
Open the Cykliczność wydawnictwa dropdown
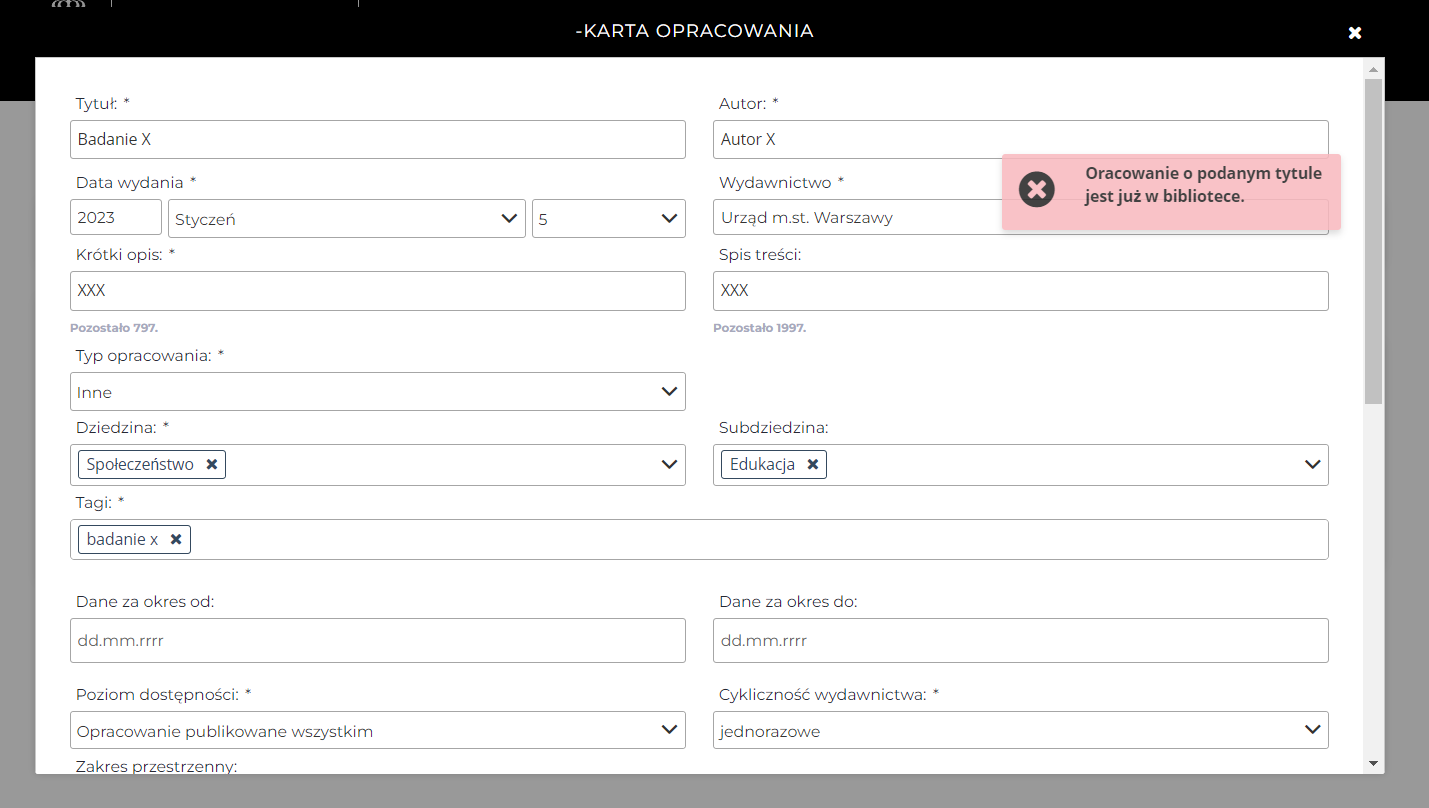(x=1020, y=731)
